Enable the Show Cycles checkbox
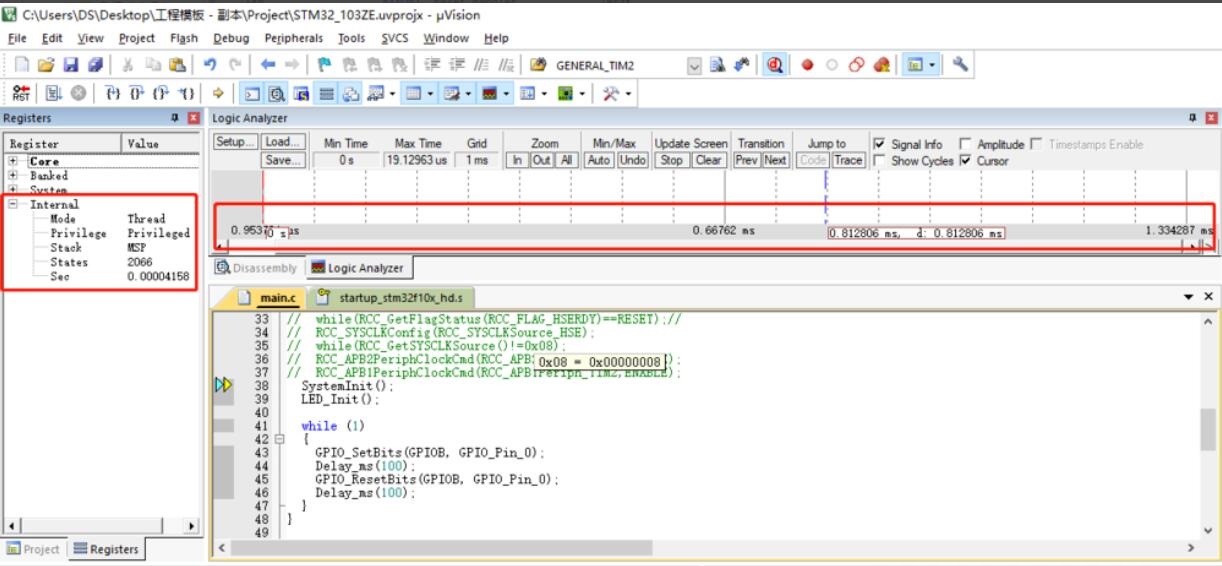This screenshot has height=566, width=1222. [x=879, y=161]
